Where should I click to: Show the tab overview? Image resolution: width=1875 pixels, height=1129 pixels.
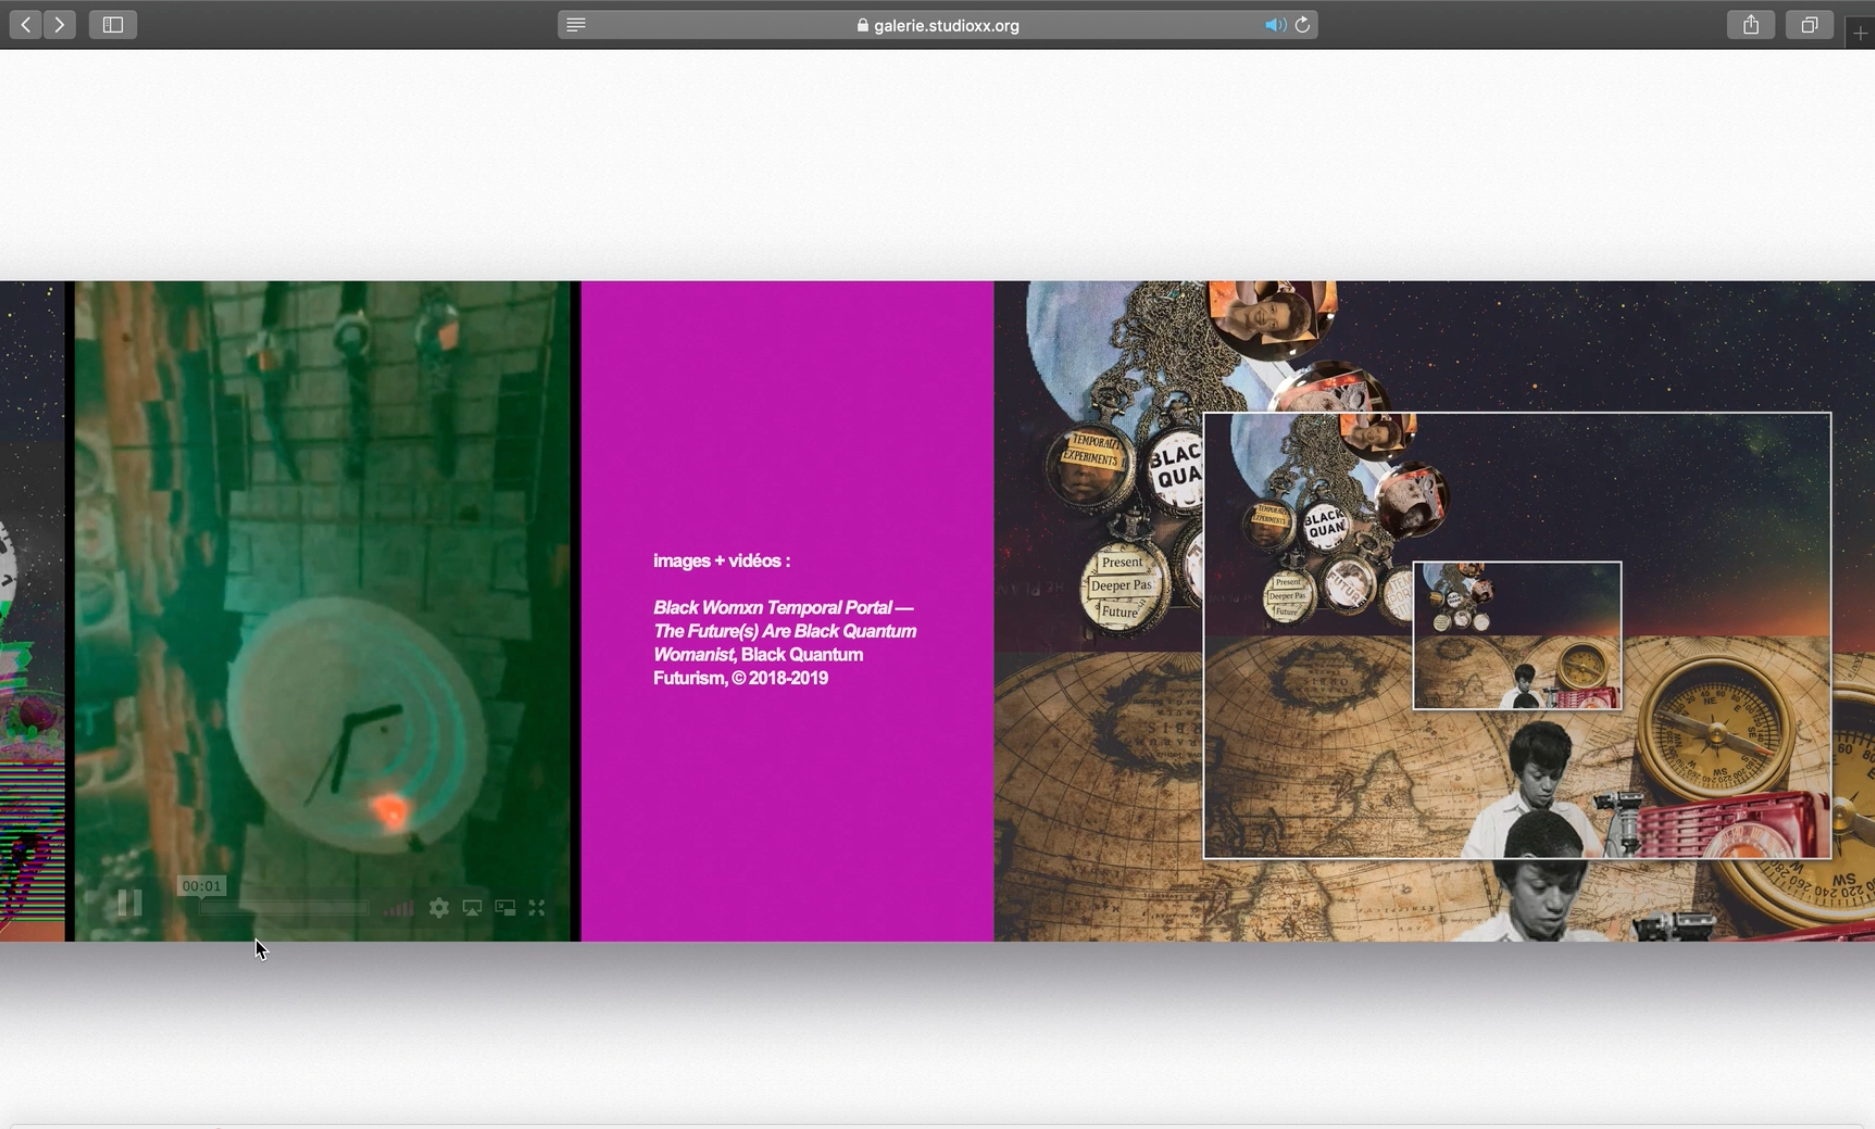click(x=1809, y=24)
